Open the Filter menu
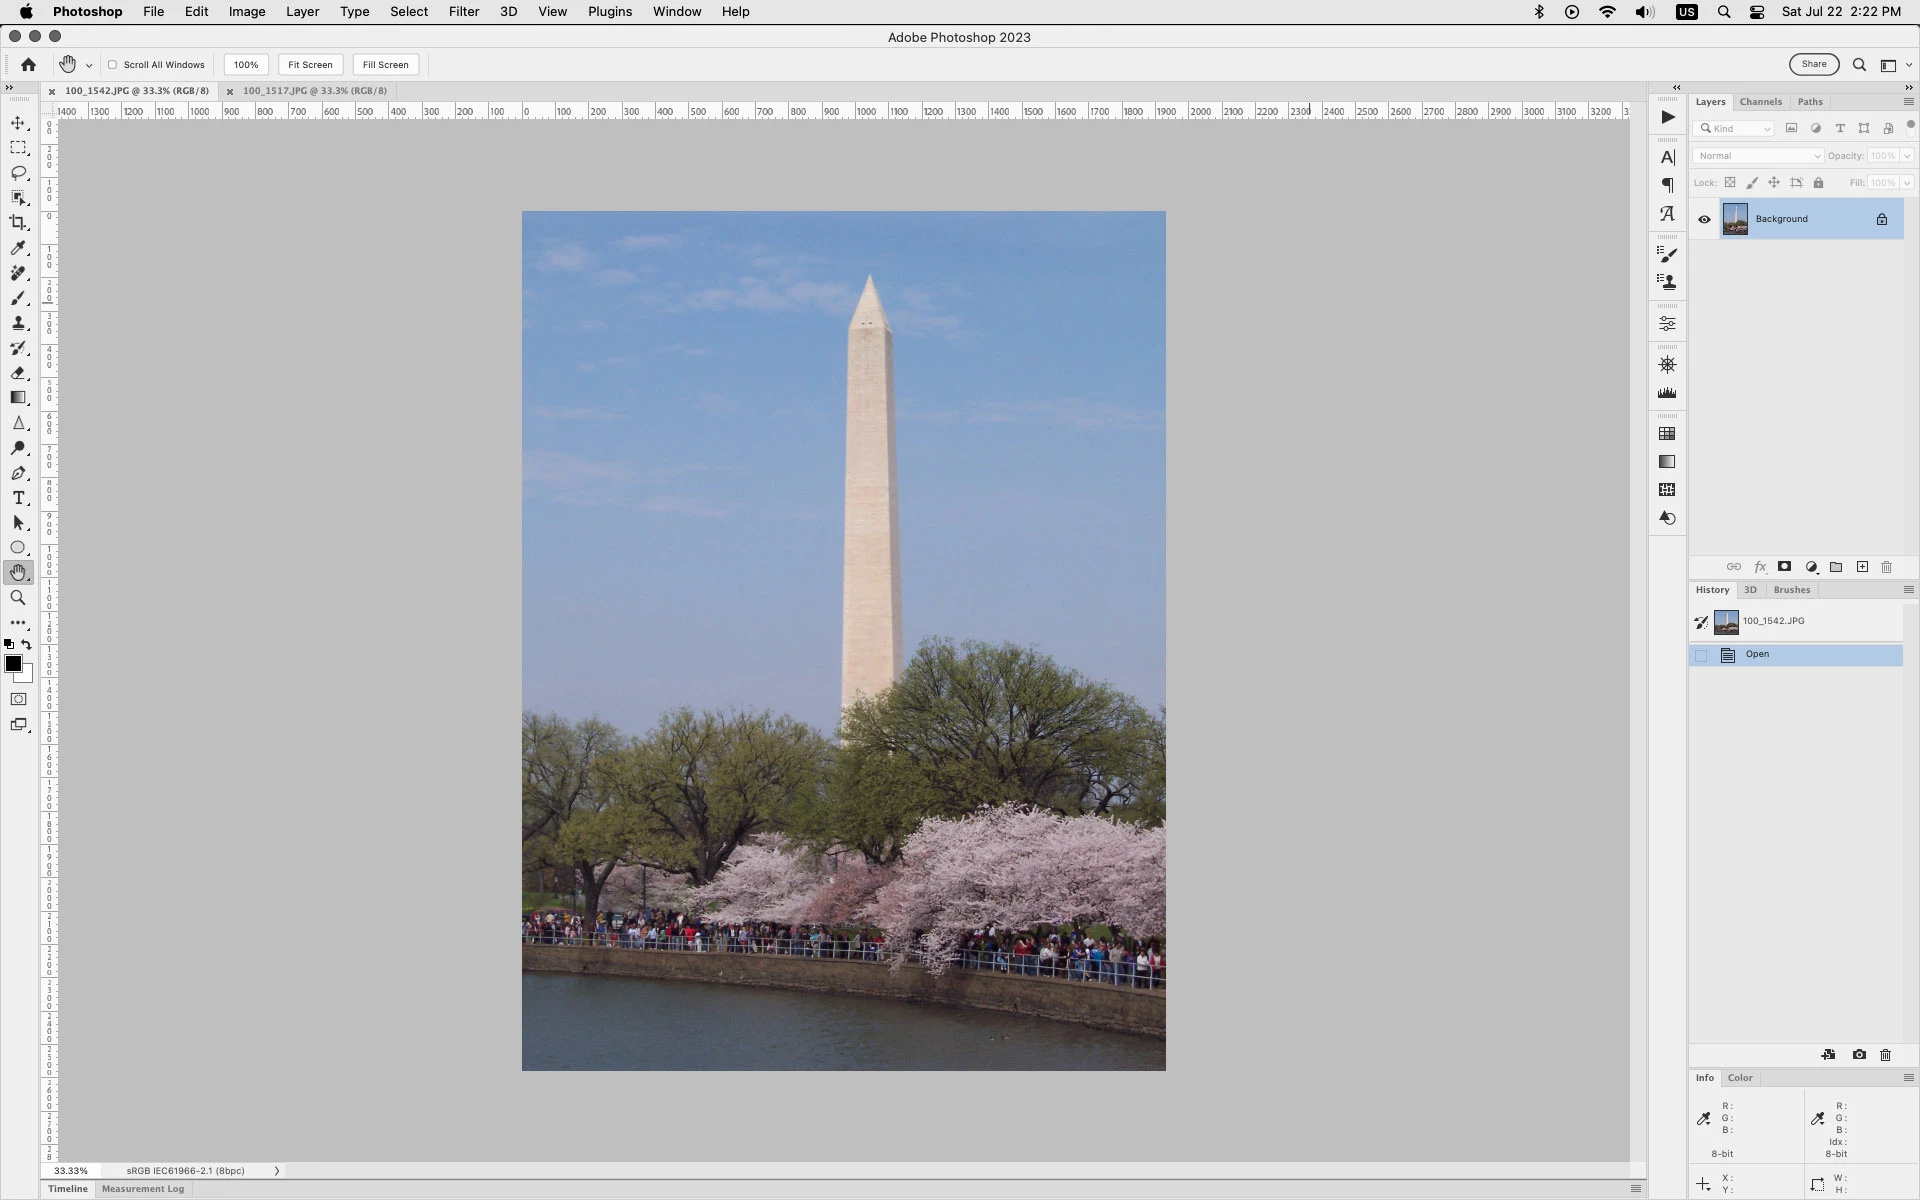The image size is (1920, 1200). (x=463, y=12)
